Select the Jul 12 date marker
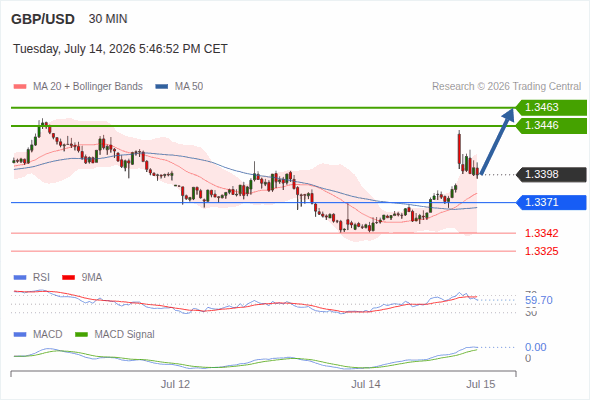The width and height of the screenshot is (590, 400). click(x=175, y=384)
